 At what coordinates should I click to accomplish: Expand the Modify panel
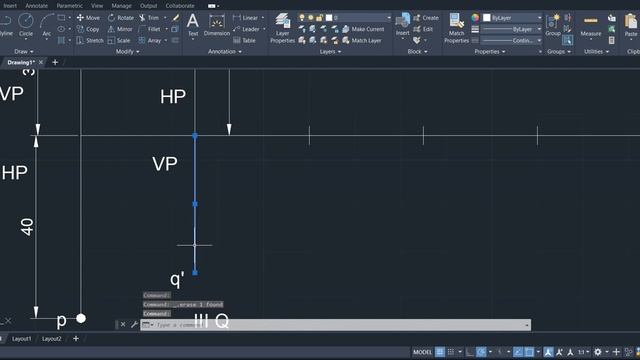(x=127, y=51)
